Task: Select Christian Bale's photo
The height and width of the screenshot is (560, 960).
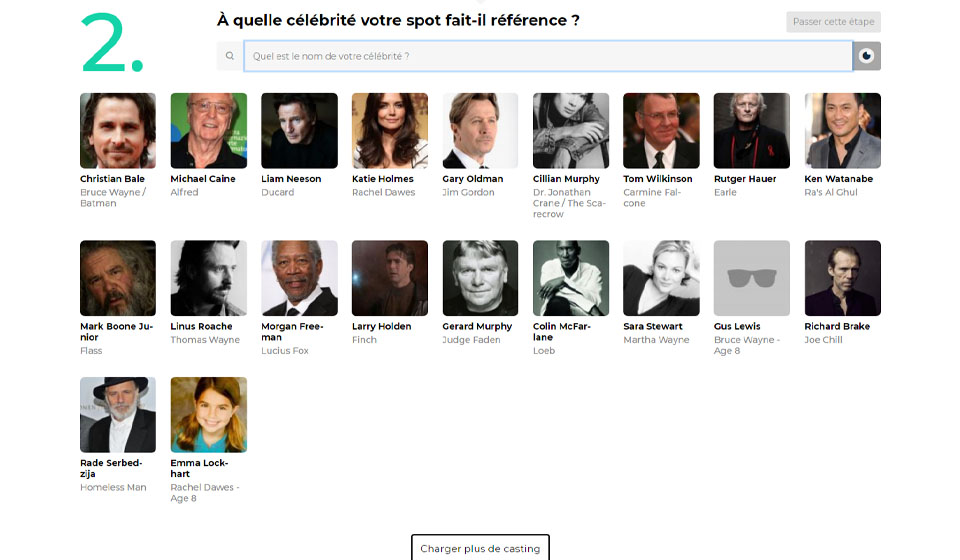Action: click(x=118, y=131)
